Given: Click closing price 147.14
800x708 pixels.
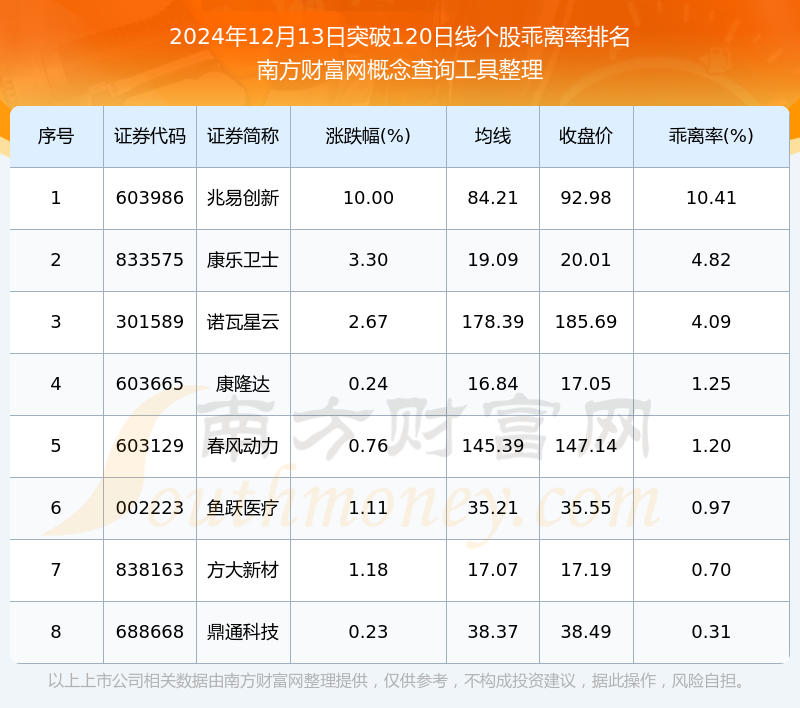Looking at the screenshot, I should [x=586, y=446].
